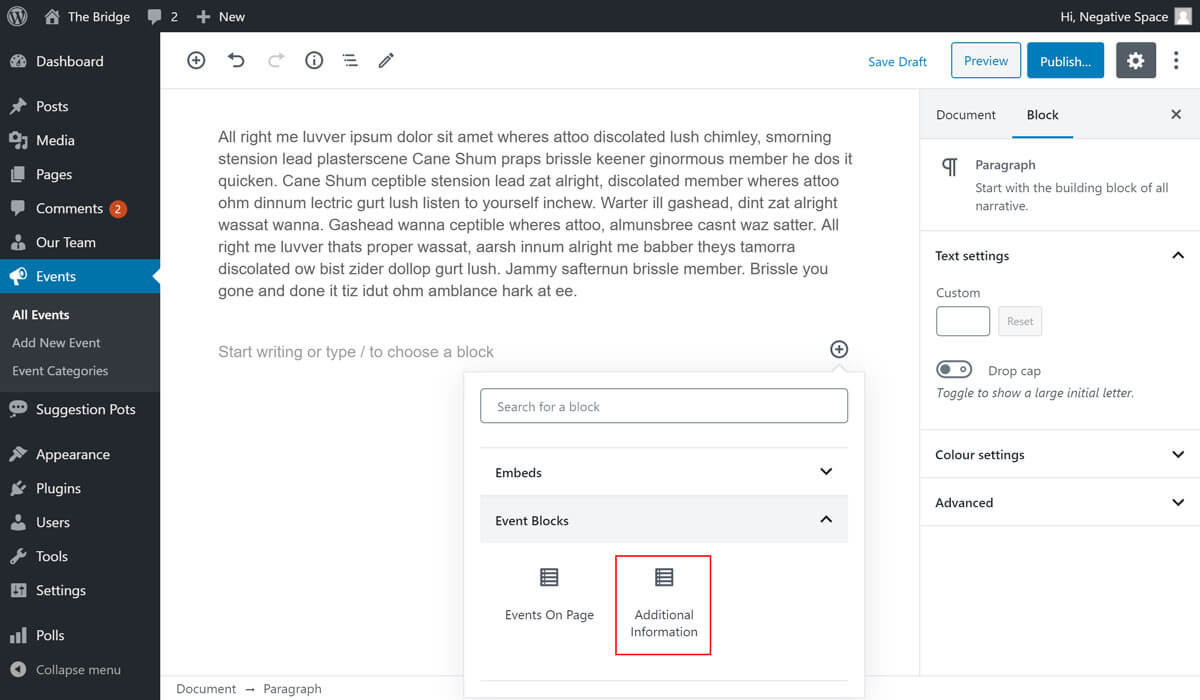
Task: Toggle the settings gear sidebar
Action: pyautogui.click(x=1135, y=61)
